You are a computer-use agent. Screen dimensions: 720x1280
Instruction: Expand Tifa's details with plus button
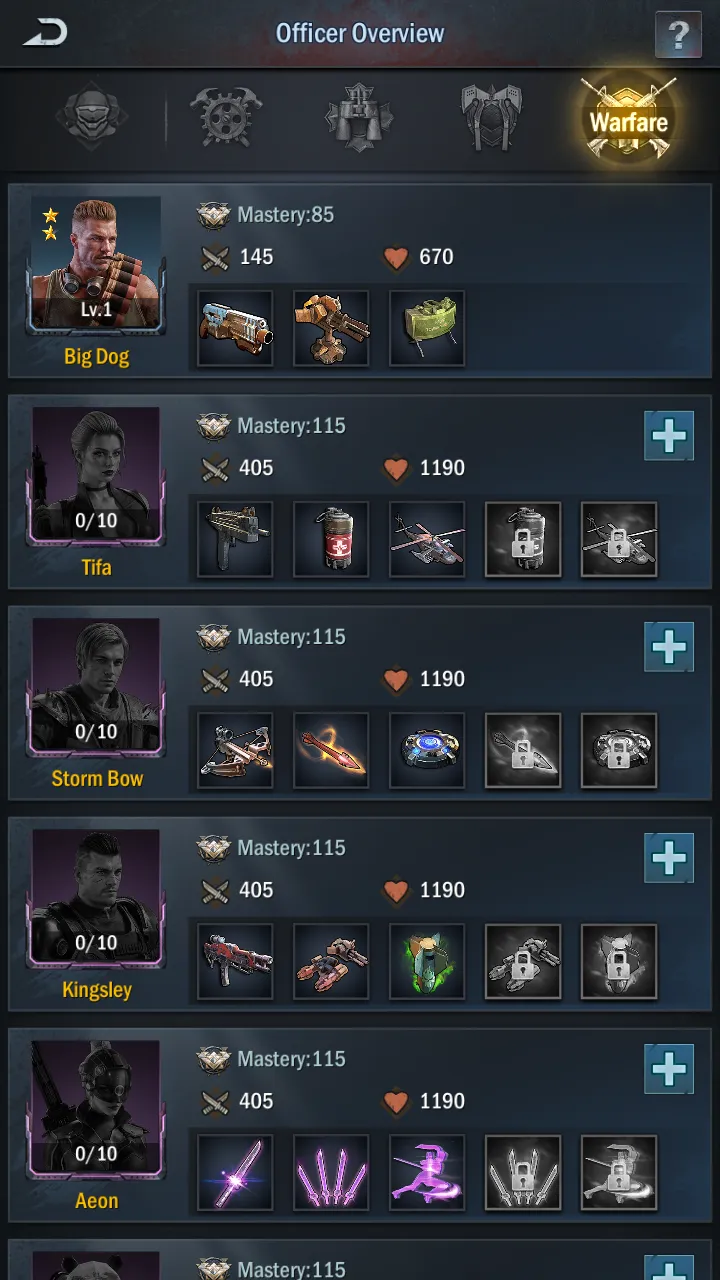[x=669, y=436]
